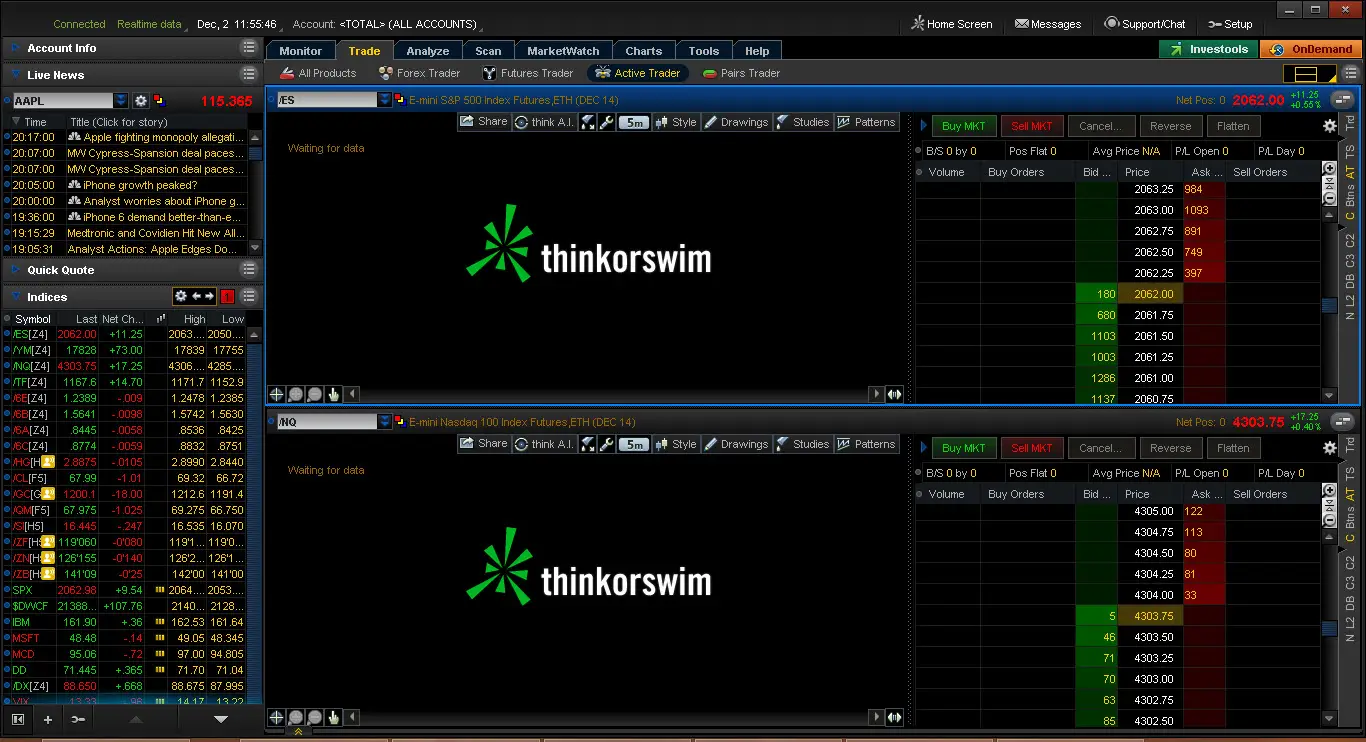Viewport: 1366px width, 742px height.
Task: Toggle the symbol link color box beside AAPL
Action: 158,100
